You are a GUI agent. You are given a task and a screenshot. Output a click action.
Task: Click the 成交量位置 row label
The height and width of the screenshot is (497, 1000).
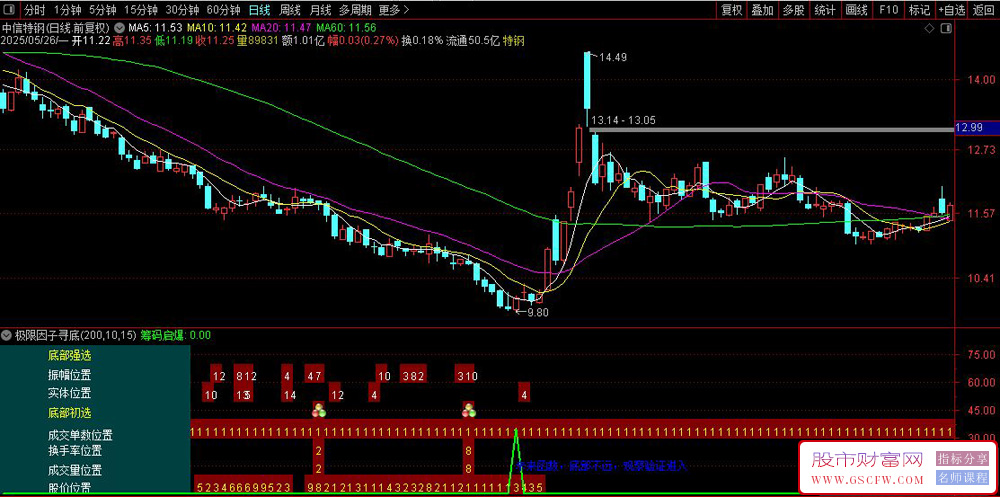(75, 470)
